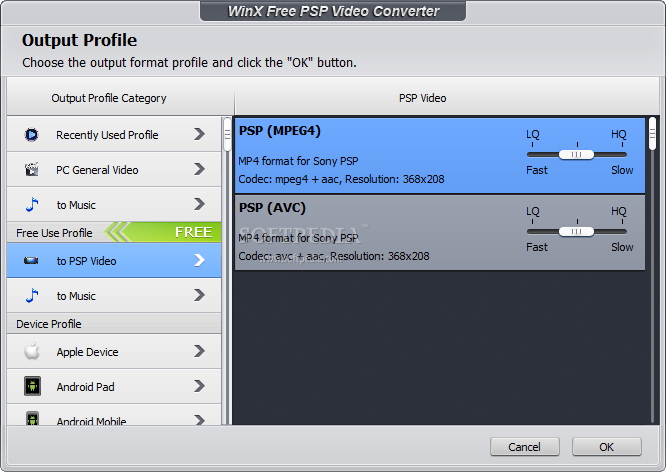This screenshot has height=472, width=666.
Task: Click 'Codec: avc + aac, Resolution: 368x208' text
Action: pyautogui.click(x=334, y=256)
